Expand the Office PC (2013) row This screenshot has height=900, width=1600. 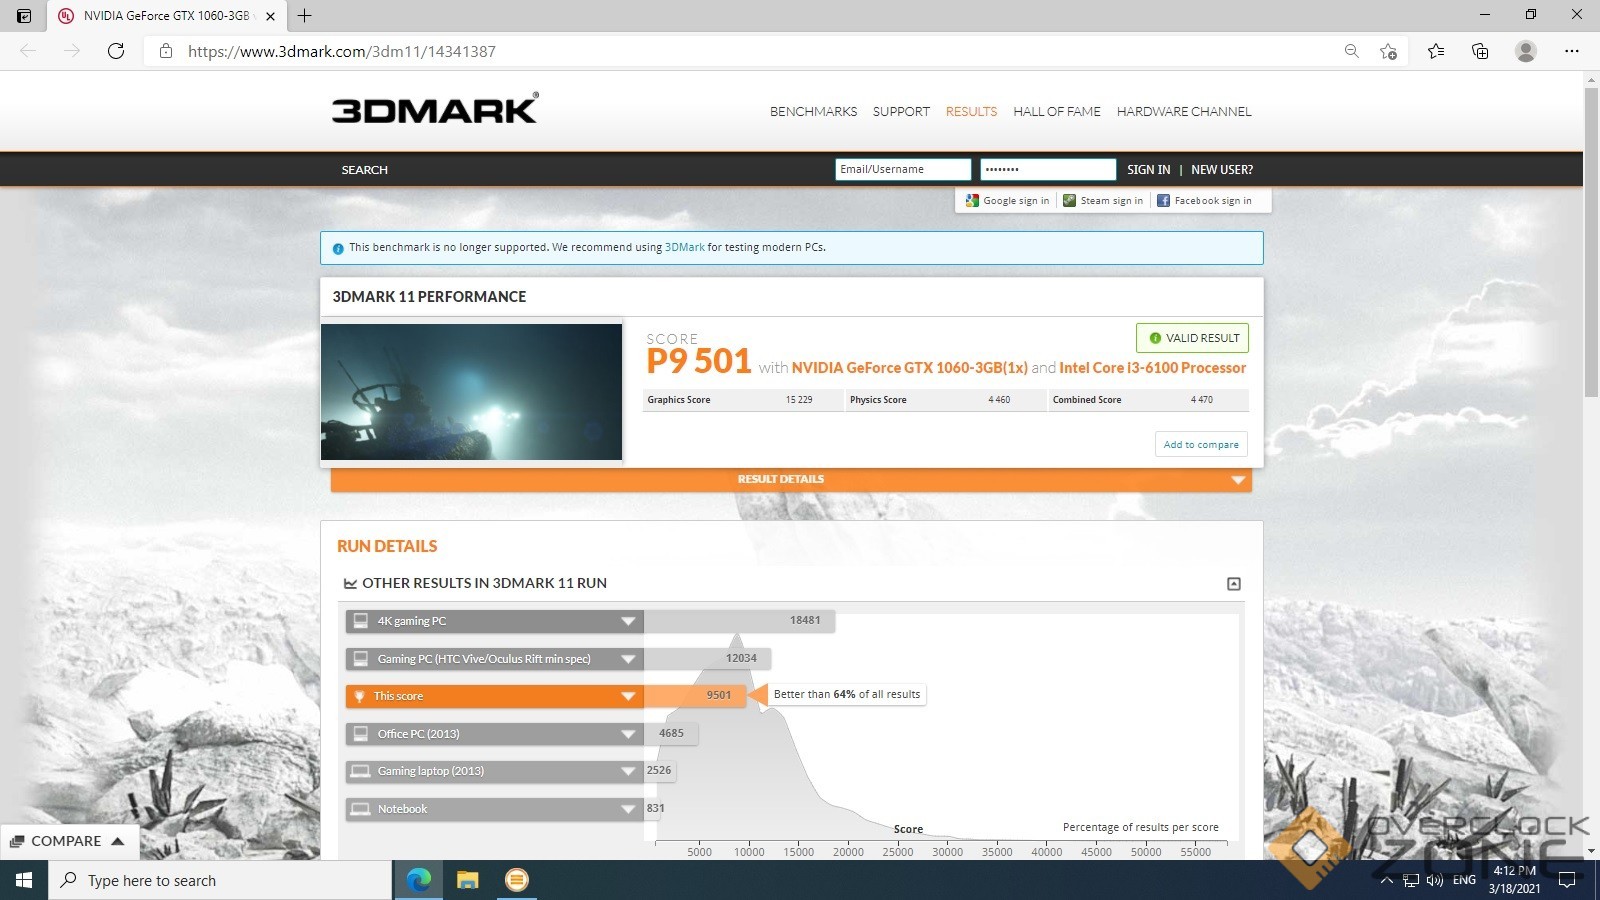pos(628,734)
